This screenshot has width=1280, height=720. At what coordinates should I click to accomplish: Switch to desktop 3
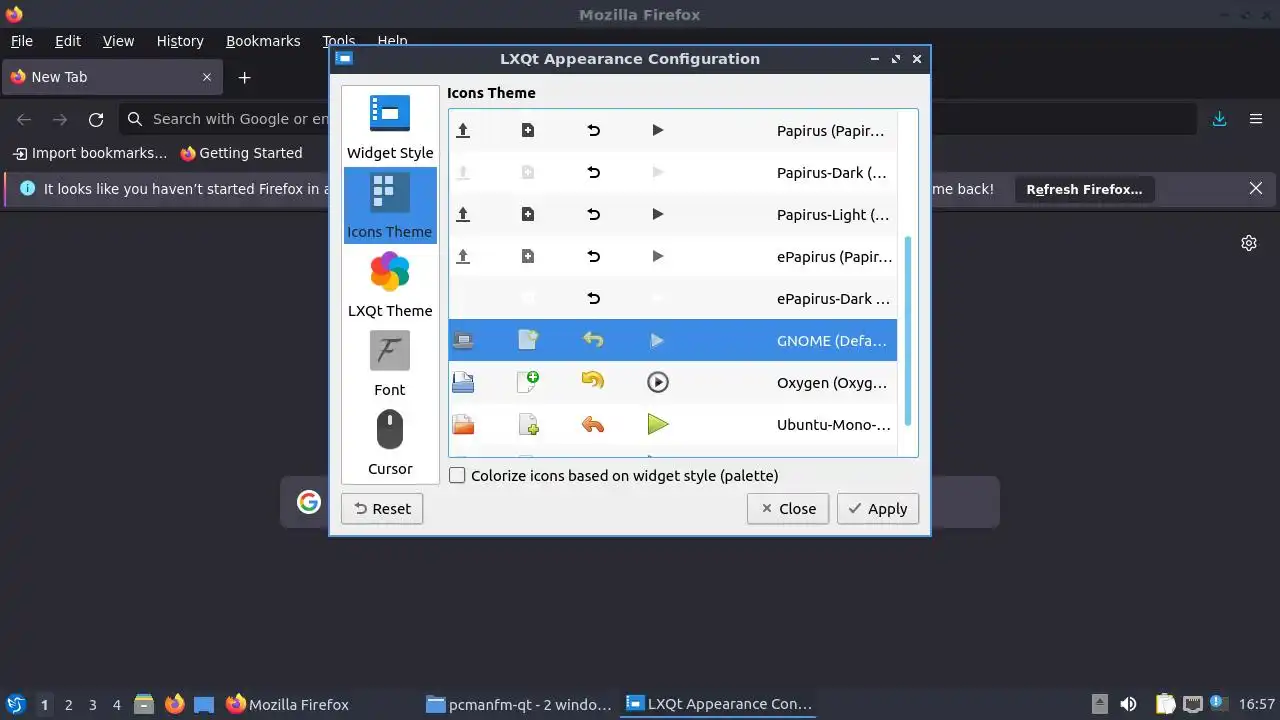pyautogui.click(x=92, y=705)
